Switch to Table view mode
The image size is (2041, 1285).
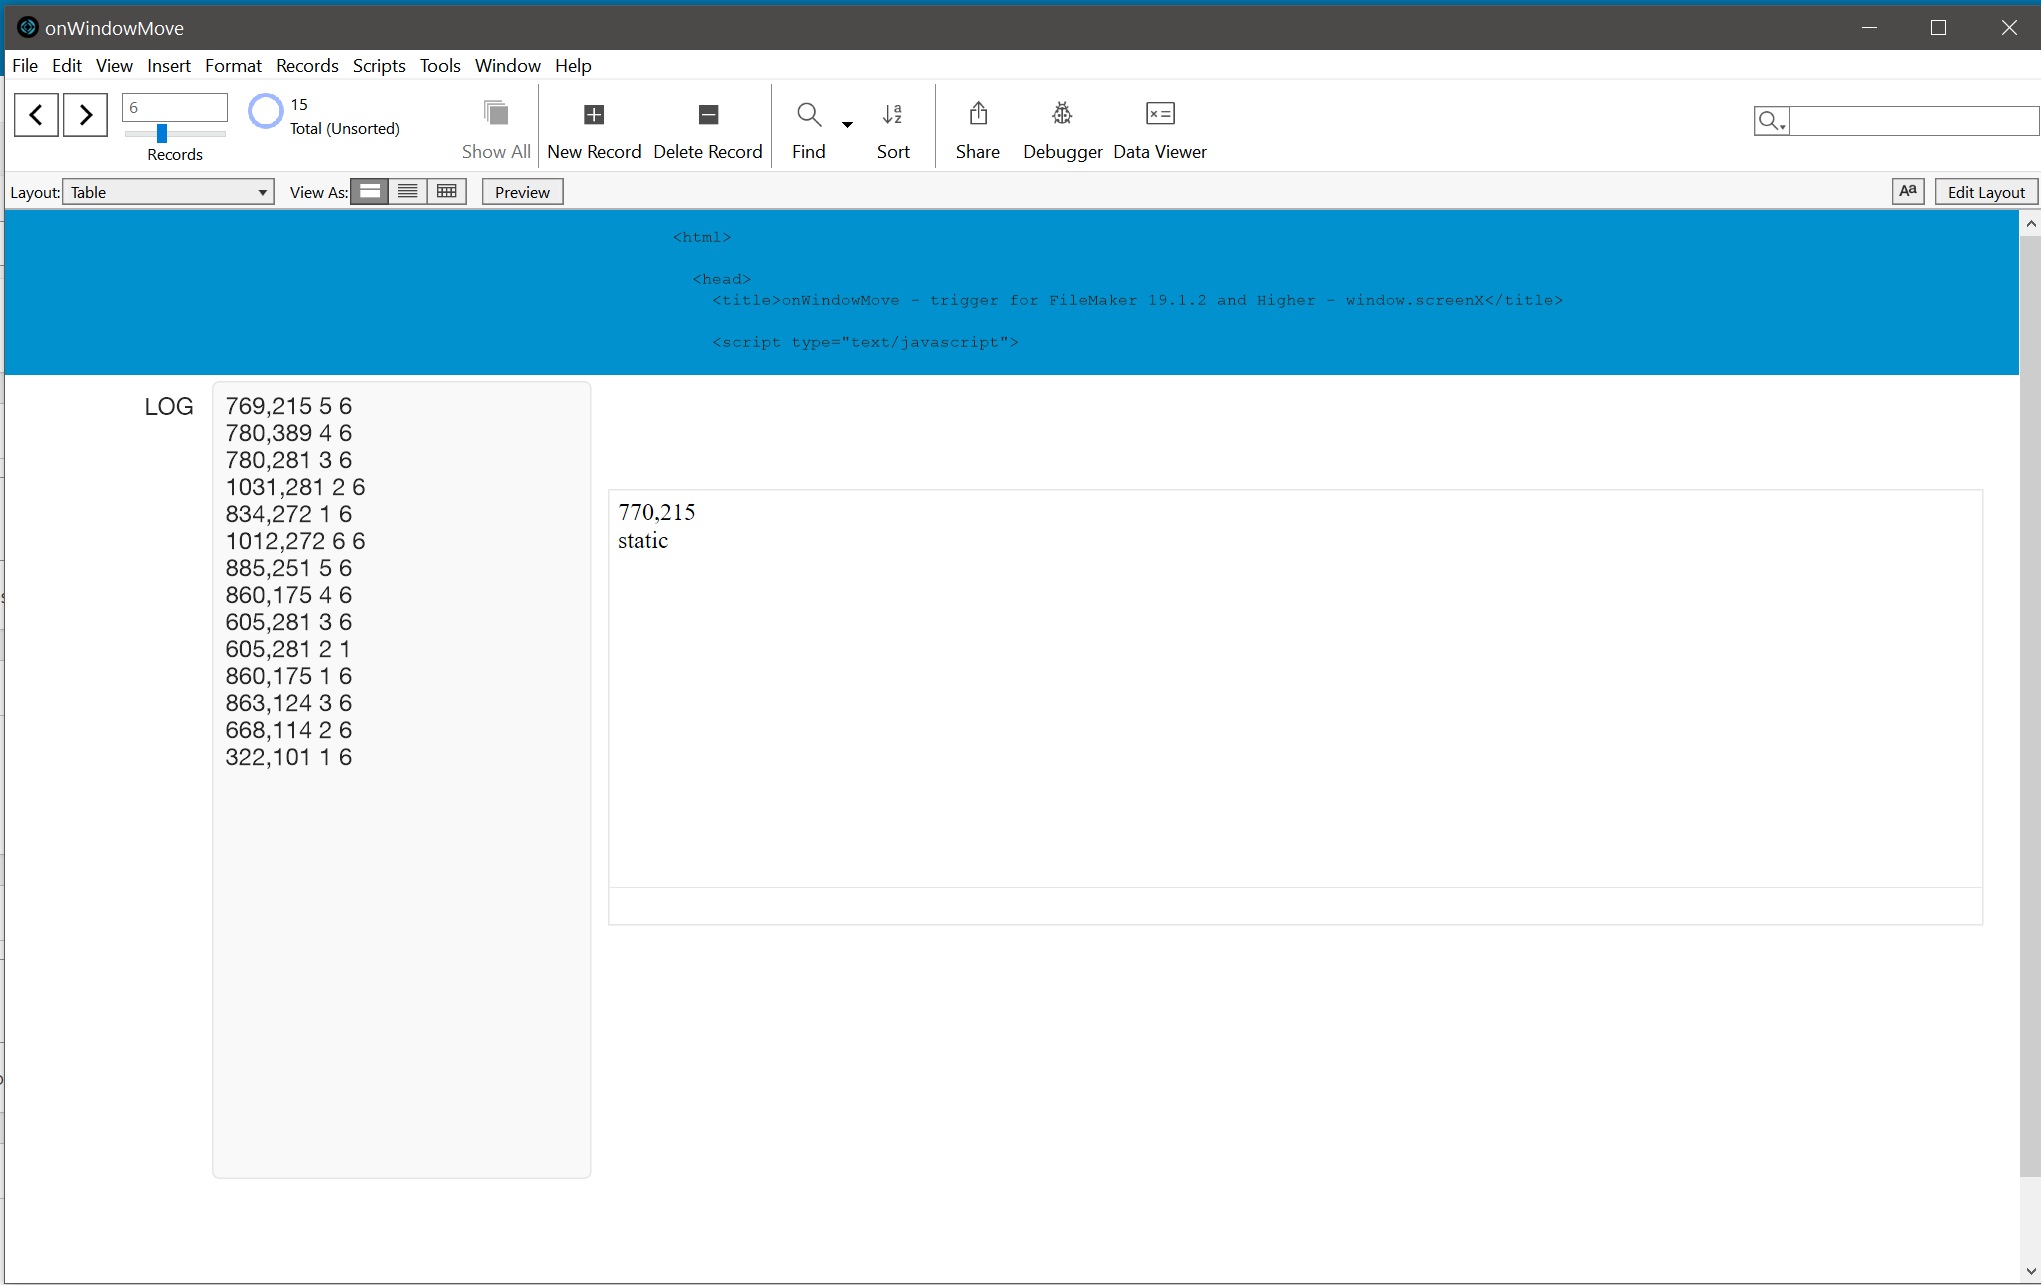pos(447,191)
